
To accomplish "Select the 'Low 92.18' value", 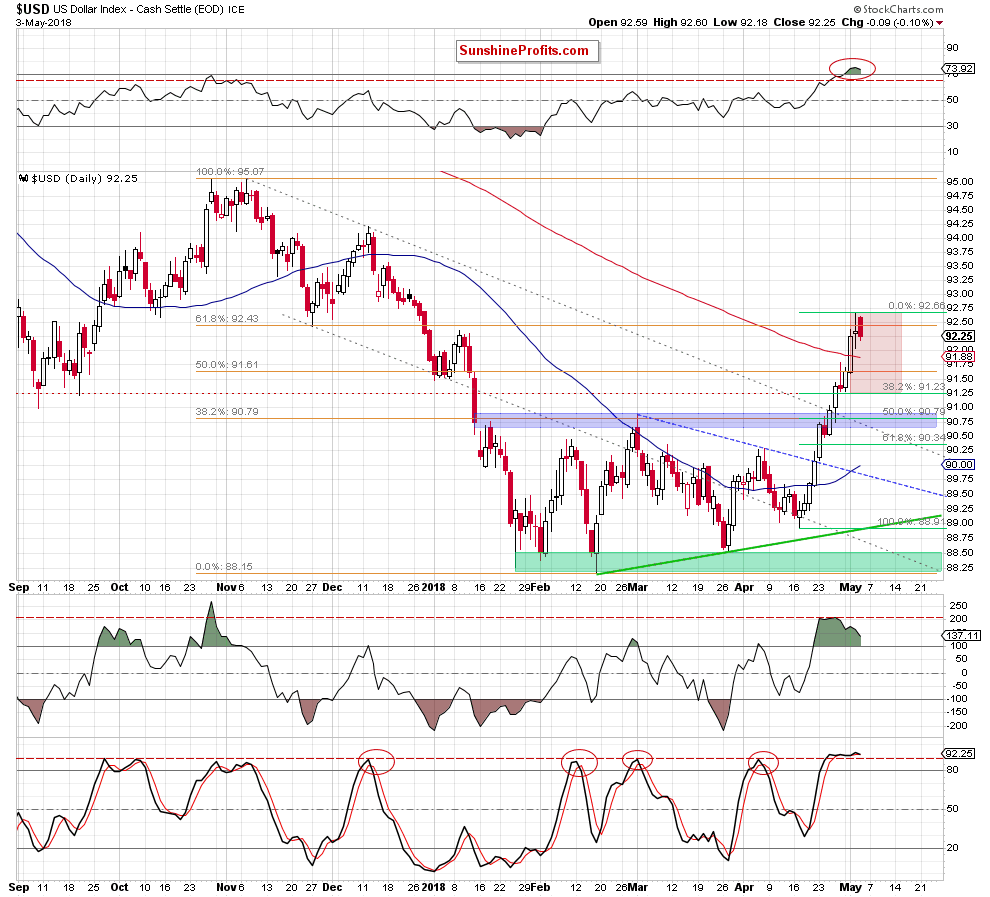I will point(741,22).
